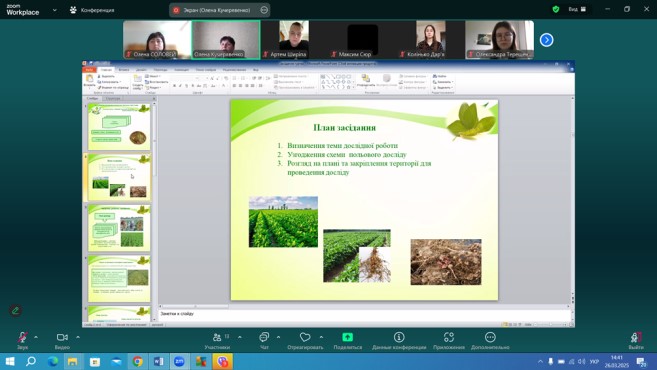Click the Найти find command in ribbon
657x370 pixels.
[440, 76]
